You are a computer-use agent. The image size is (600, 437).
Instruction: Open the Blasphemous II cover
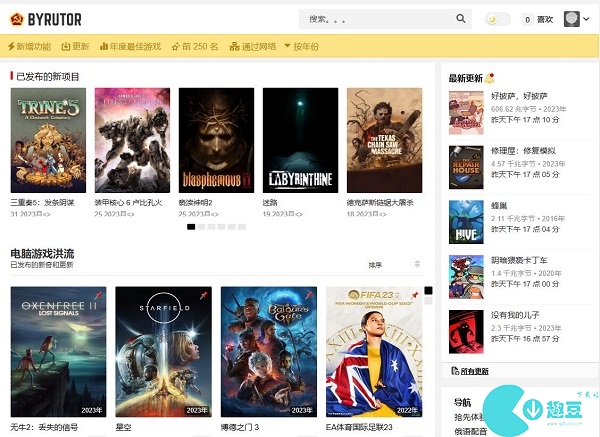216,140
